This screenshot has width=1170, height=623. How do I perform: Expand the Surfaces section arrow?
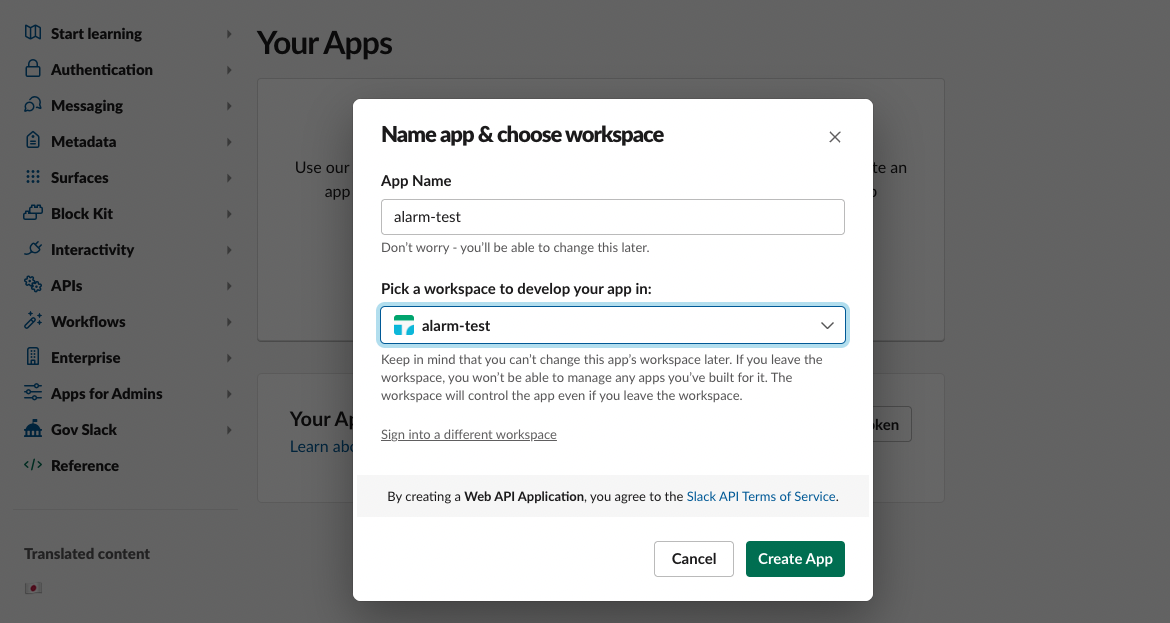click(x=229, y=178)
